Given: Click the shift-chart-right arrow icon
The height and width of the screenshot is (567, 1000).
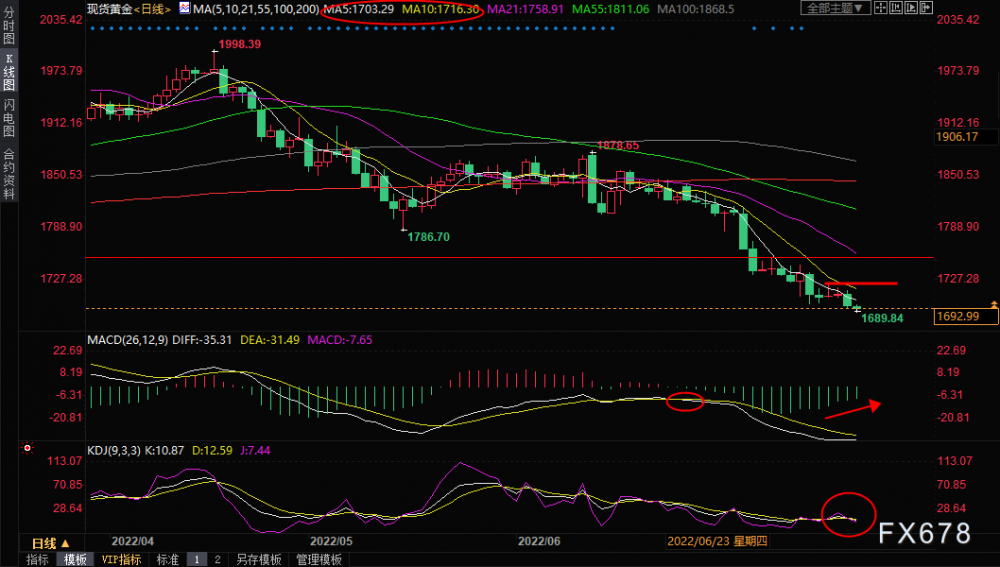Looking at the screenshot, I should [x=927, y=8].
